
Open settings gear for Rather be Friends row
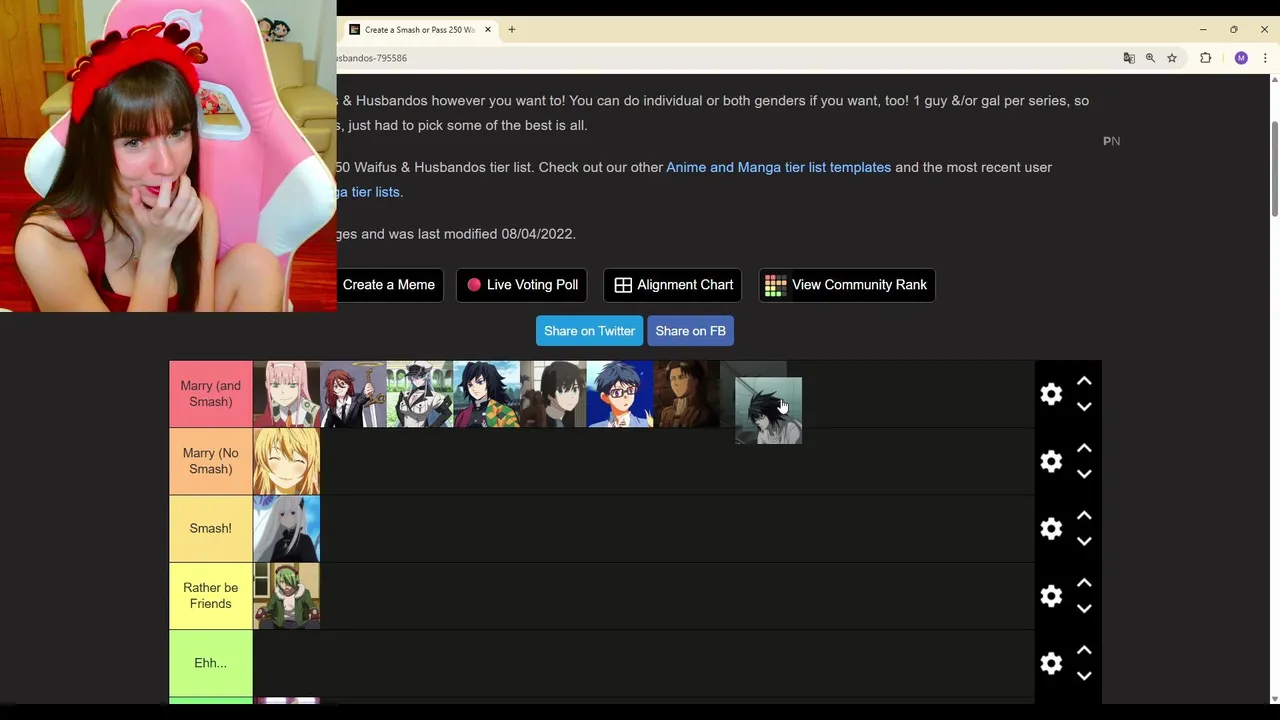[1051, 596]
